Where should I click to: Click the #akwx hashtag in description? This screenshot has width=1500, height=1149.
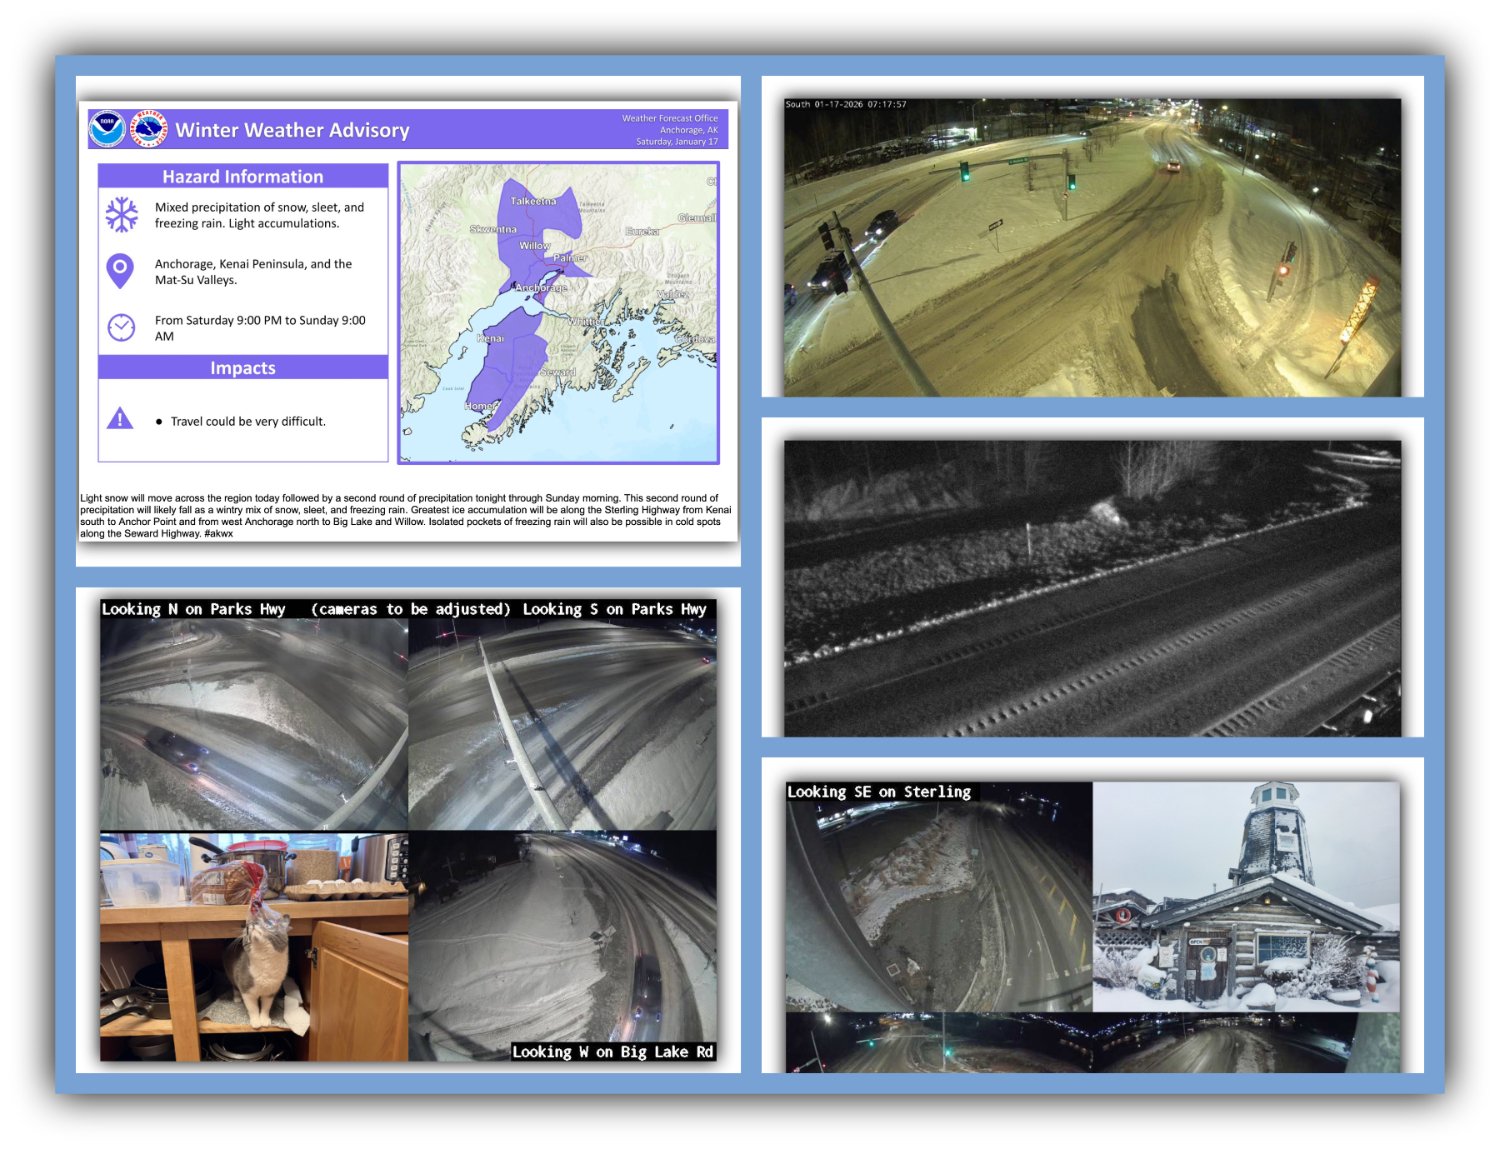218,534
